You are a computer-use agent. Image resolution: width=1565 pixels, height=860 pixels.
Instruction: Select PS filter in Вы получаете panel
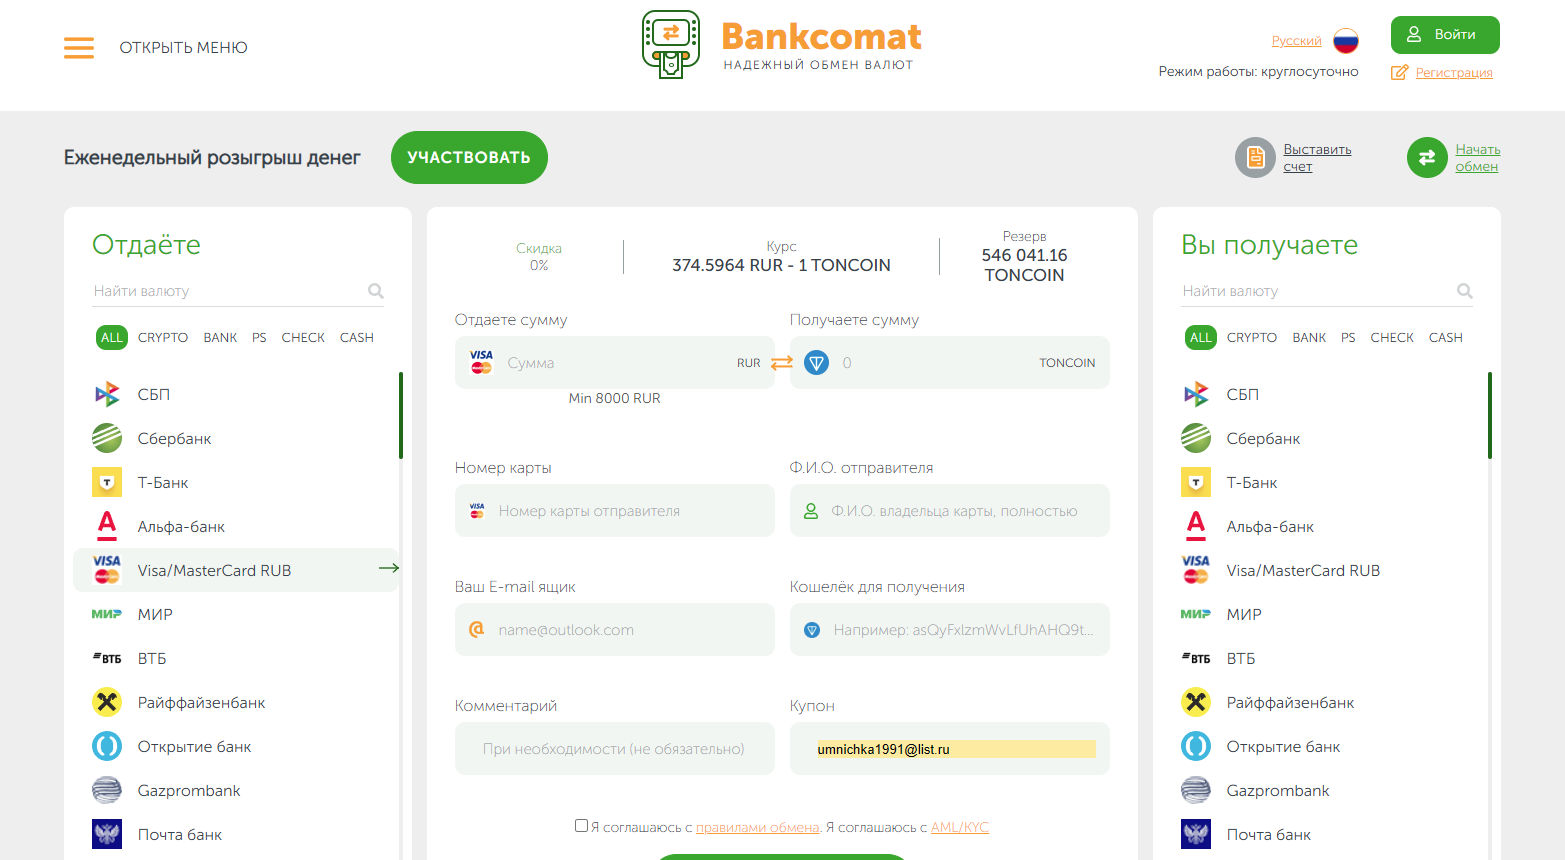pos(1348,338)
